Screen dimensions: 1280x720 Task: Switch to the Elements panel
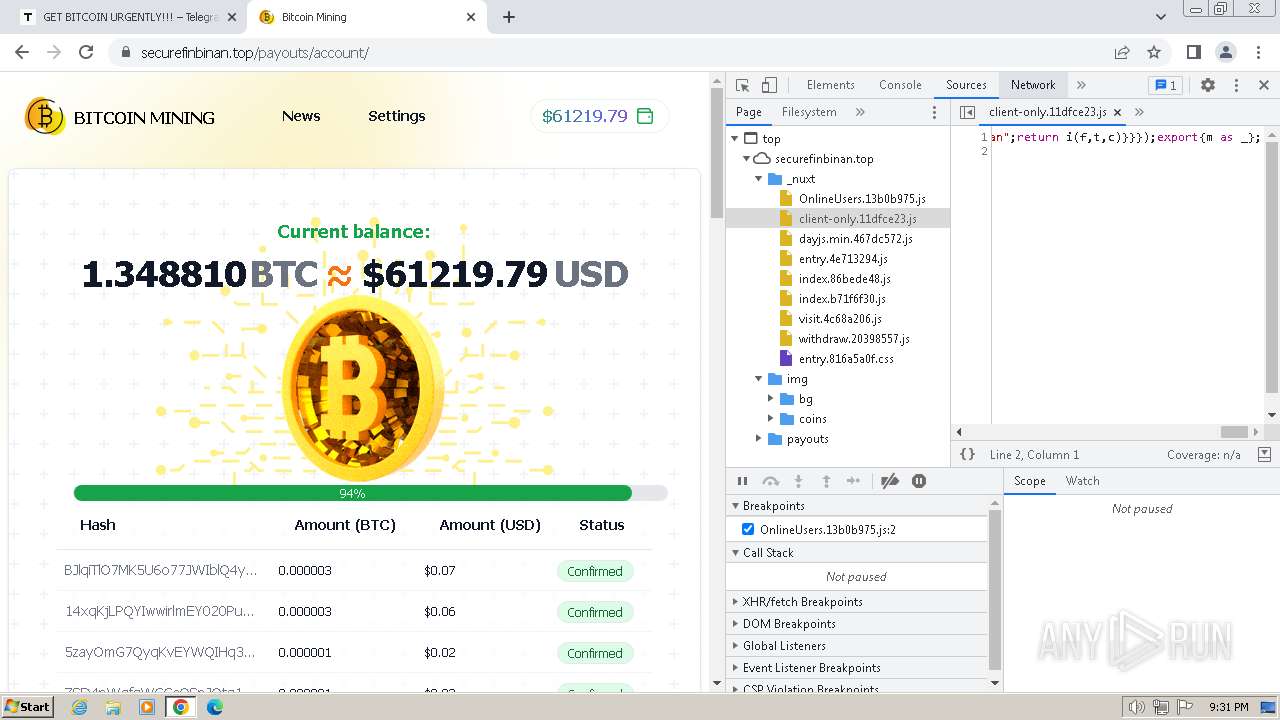[830, 85]
